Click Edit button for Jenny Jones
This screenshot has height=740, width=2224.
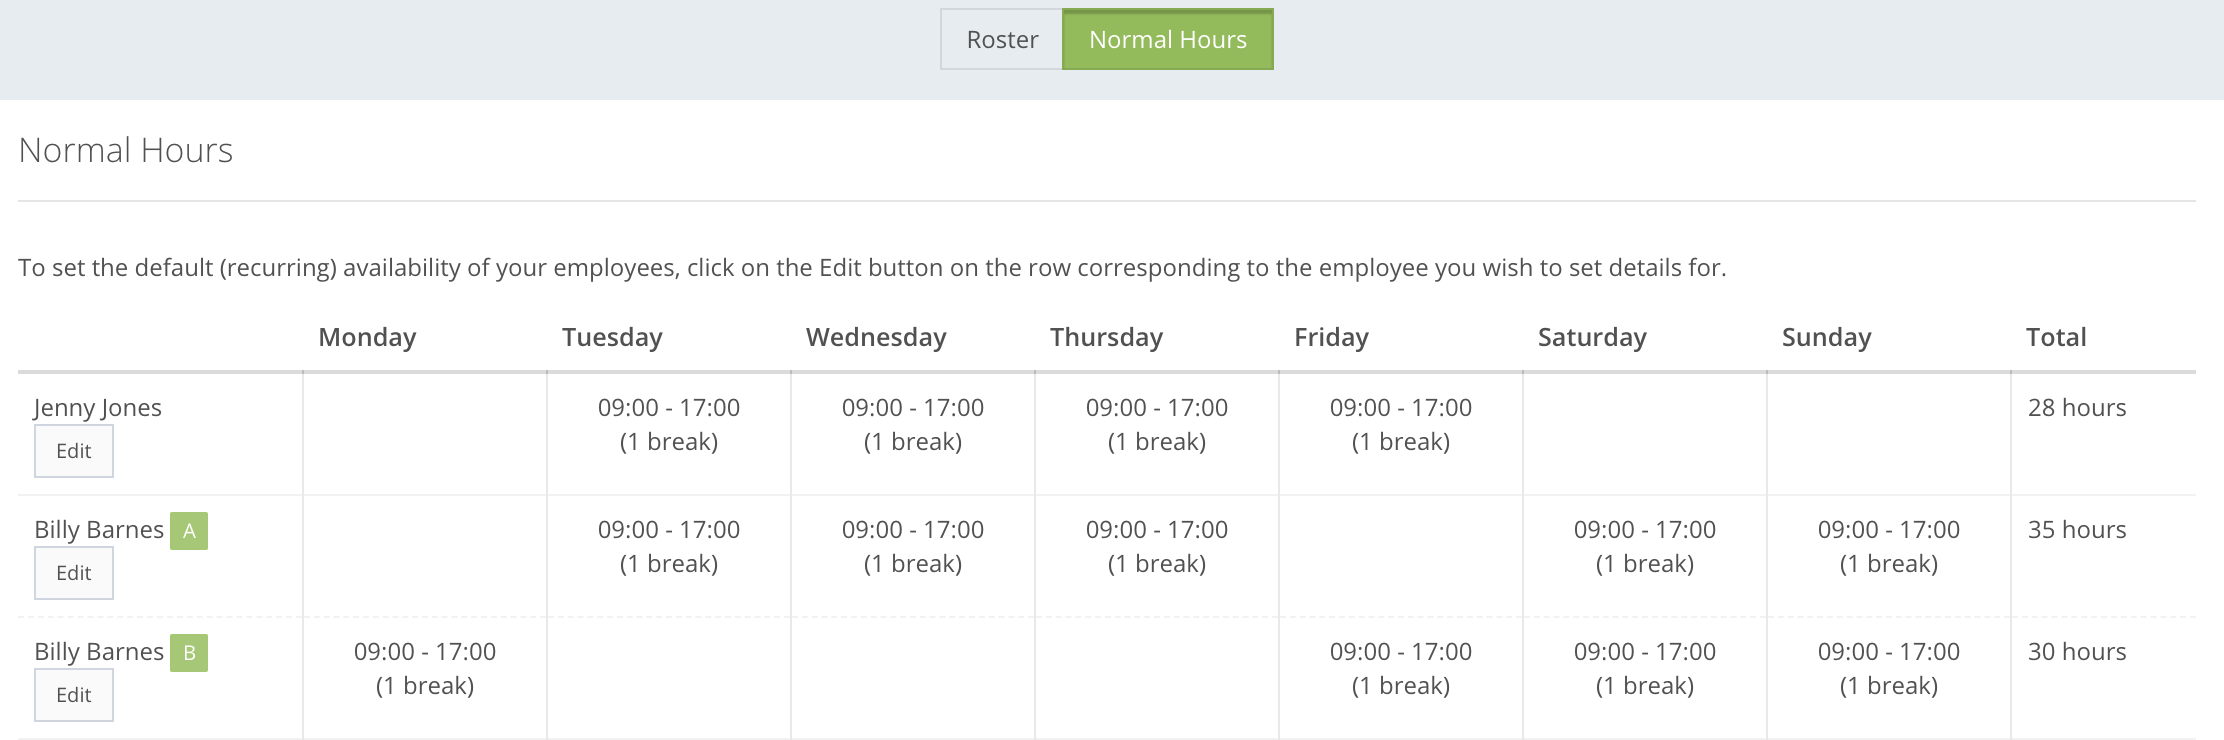(x=74, y=451)
